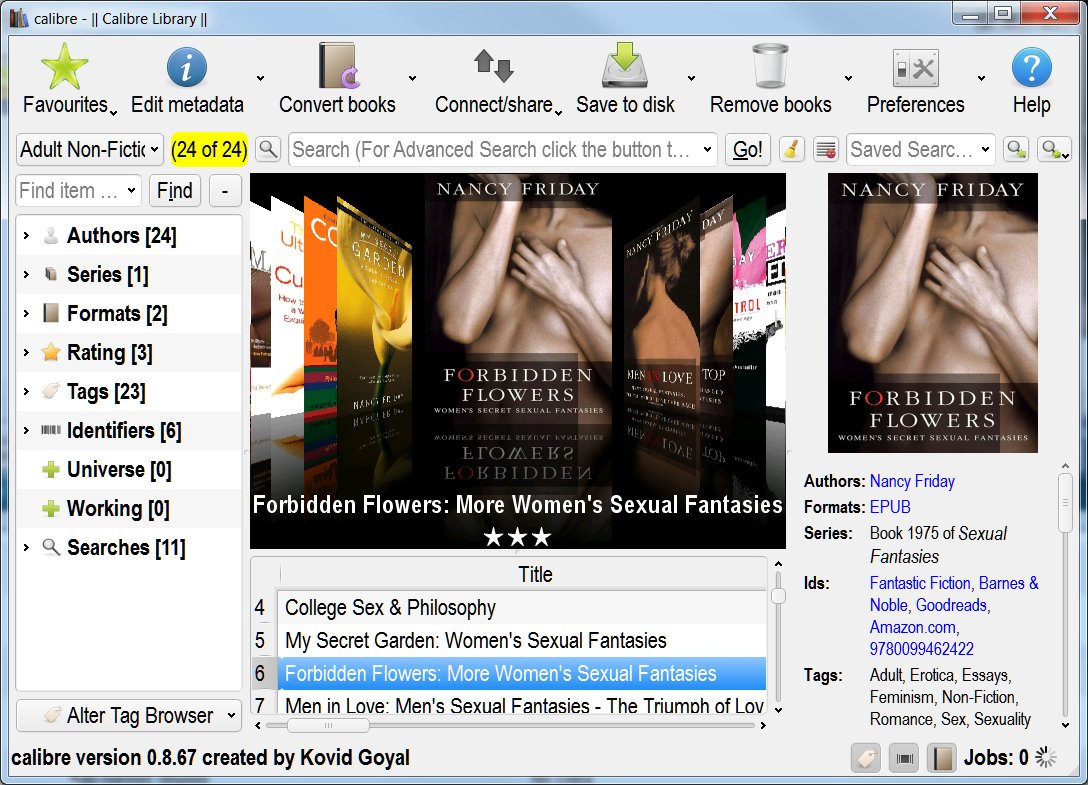The width and height of the screenshot is (1088, 785).
Task: Select Men in Love book row
Action: 522,704
